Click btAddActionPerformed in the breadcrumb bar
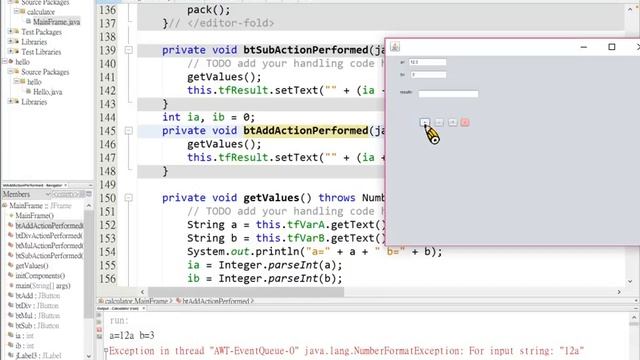This screenshot has width=640, height=360. pyautogui.click(x=216, y=301)
